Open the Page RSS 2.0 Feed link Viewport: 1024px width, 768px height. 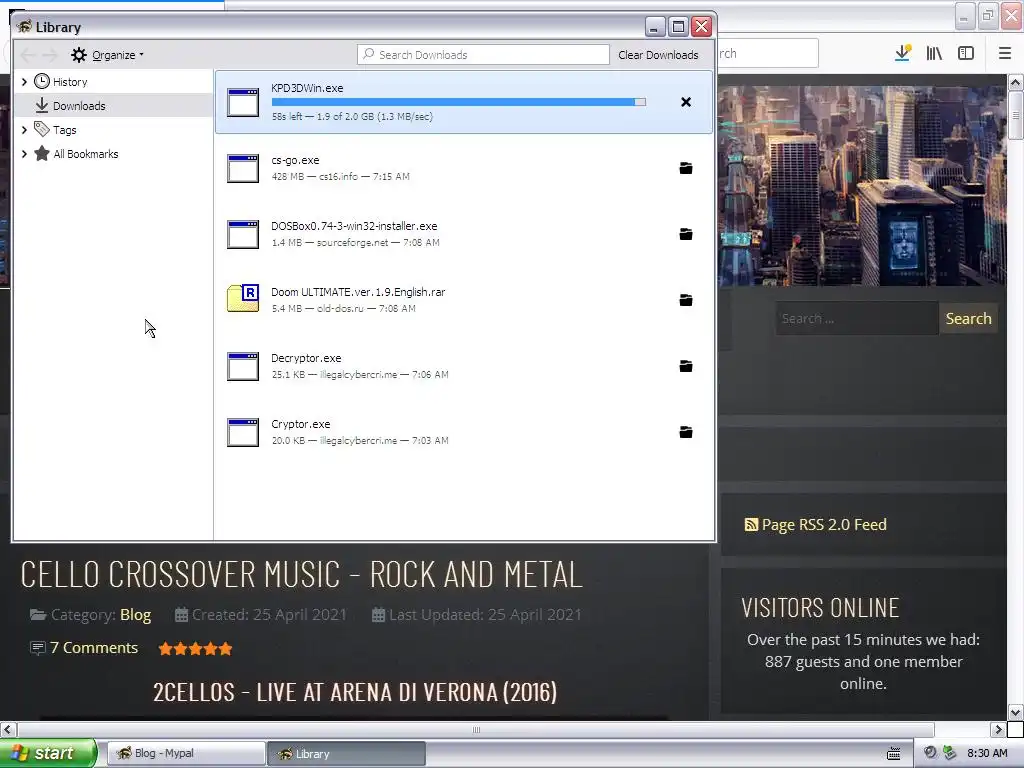[824, 524]
